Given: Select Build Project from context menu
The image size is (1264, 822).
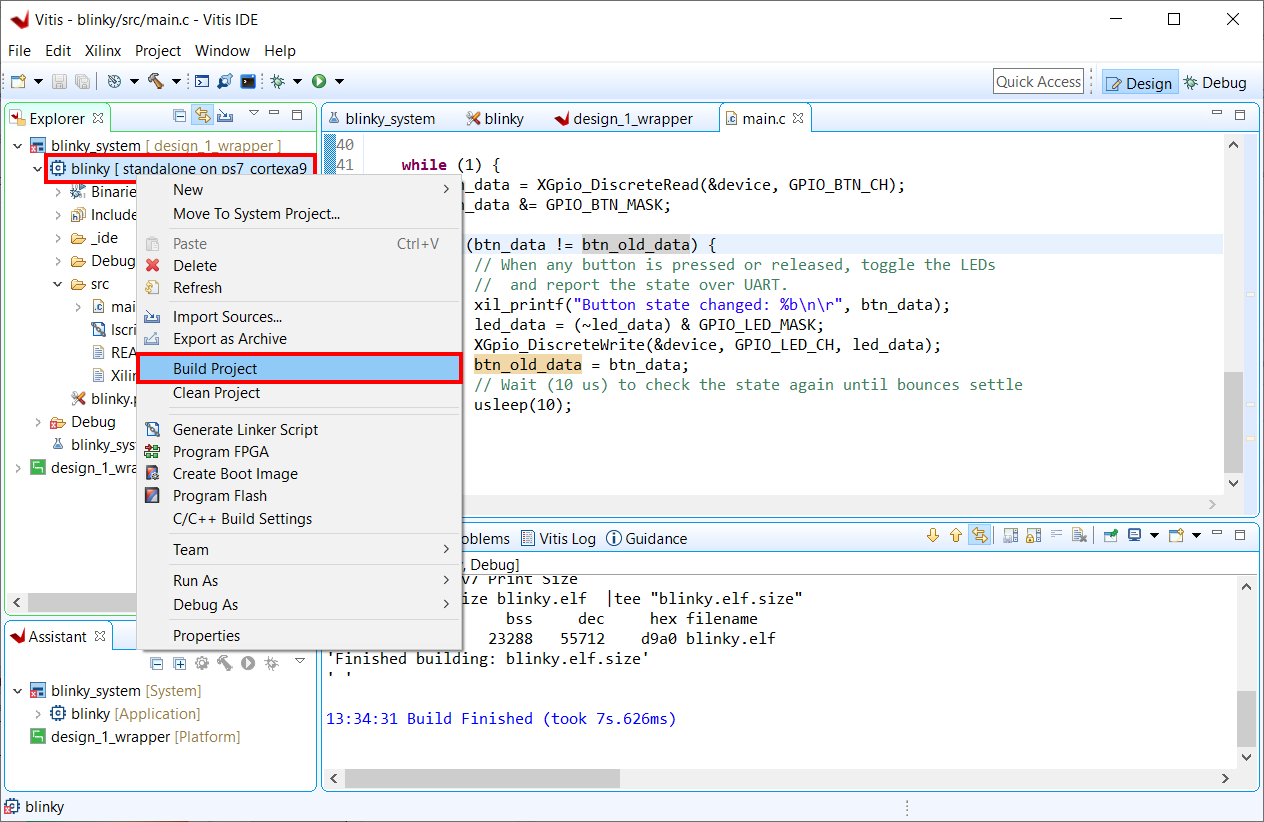Looking at the screenshot, I should (299, 369).
